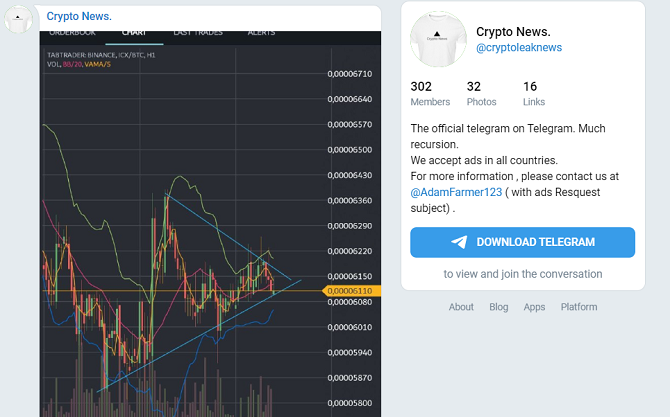The width and height of the screenshot is (670, 417).
Task: Select the 32 Photos count
Action: point(481,94)
